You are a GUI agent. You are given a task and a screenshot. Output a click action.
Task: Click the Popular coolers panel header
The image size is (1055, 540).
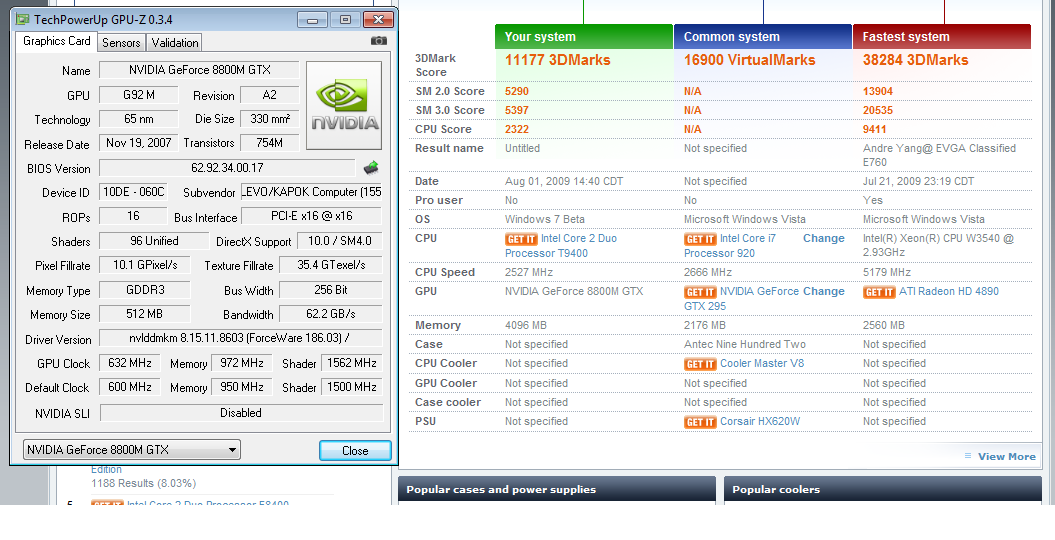pos(882,490)
